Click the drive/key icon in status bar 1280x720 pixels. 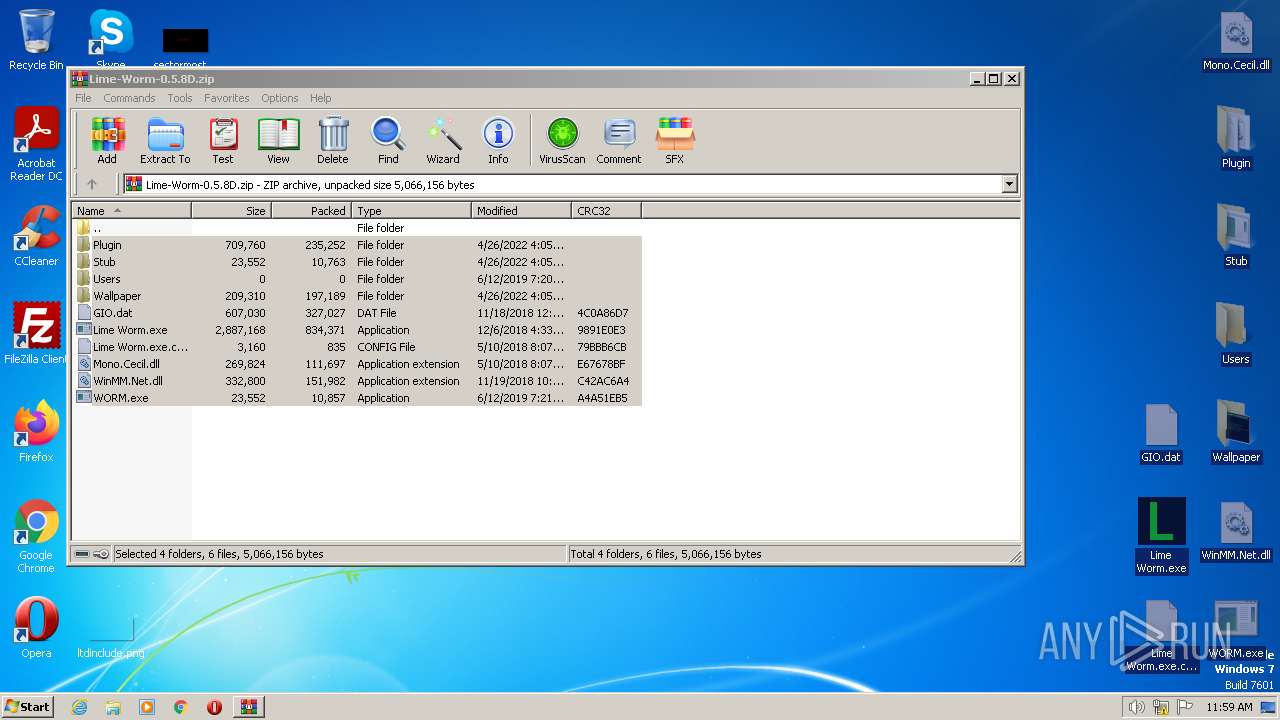[x=92, y=554]
